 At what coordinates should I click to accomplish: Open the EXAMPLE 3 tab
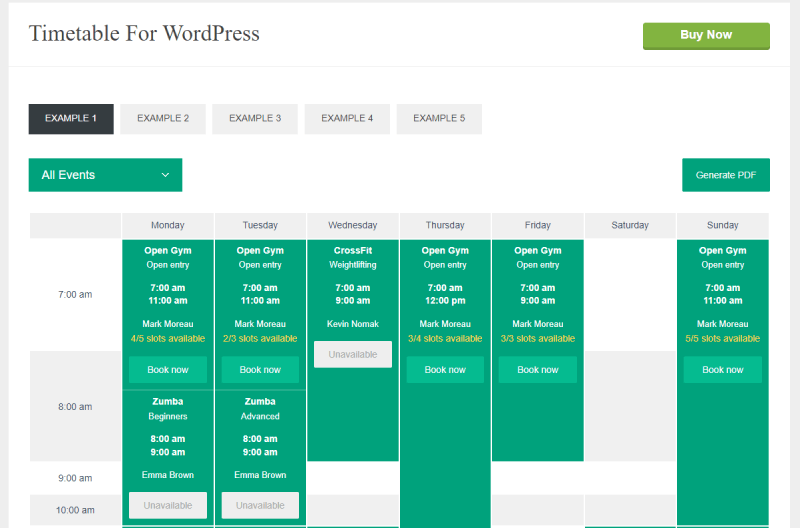(x=255, y=118)
